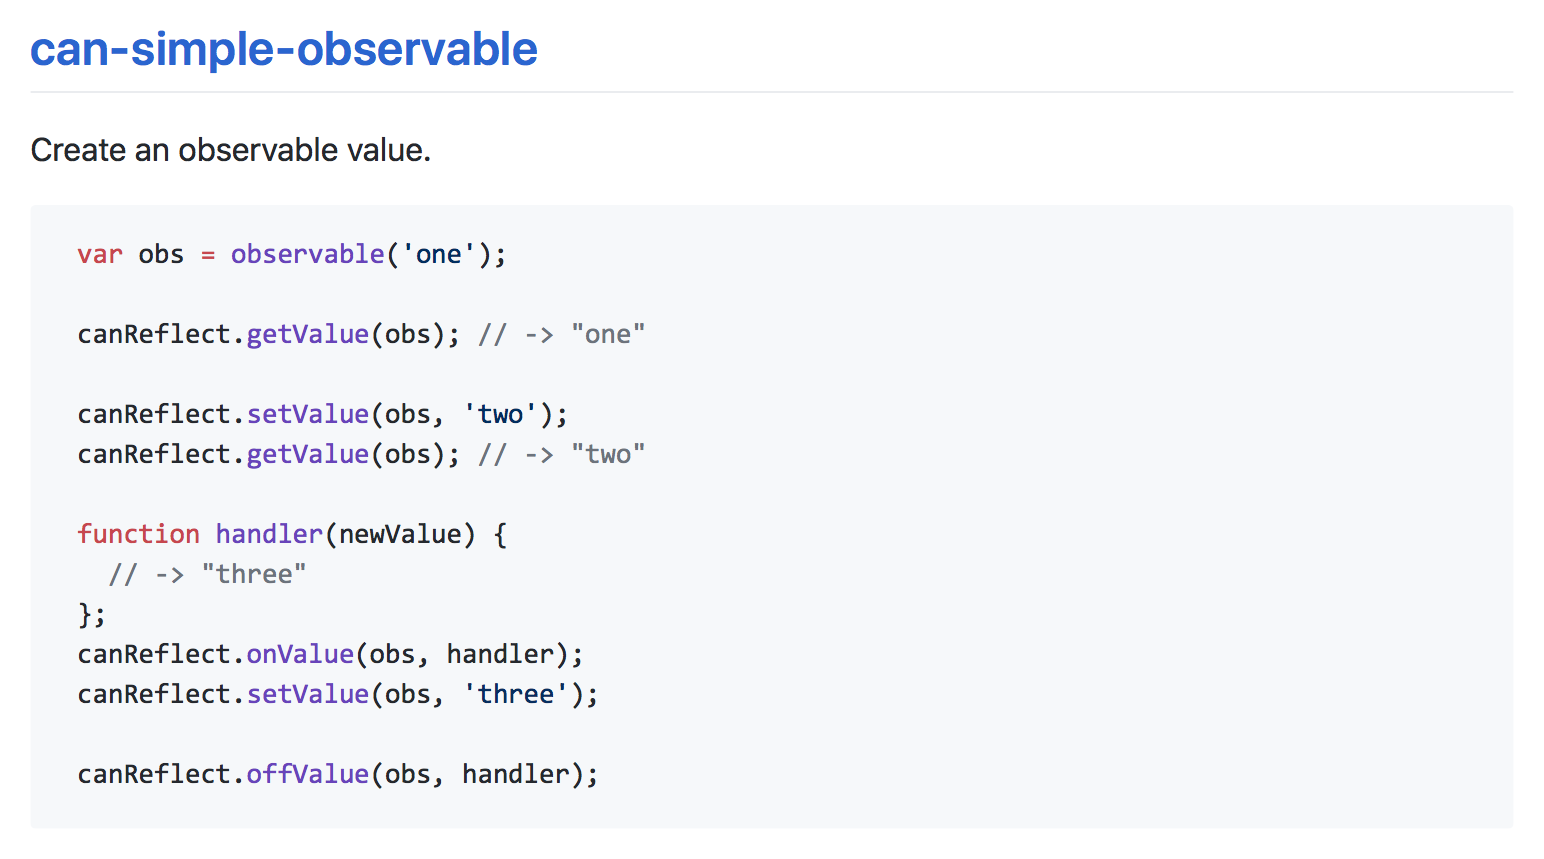Click the setValue call with 'two'
This screenshot has height=859, width=1544.
coord(308,414)
